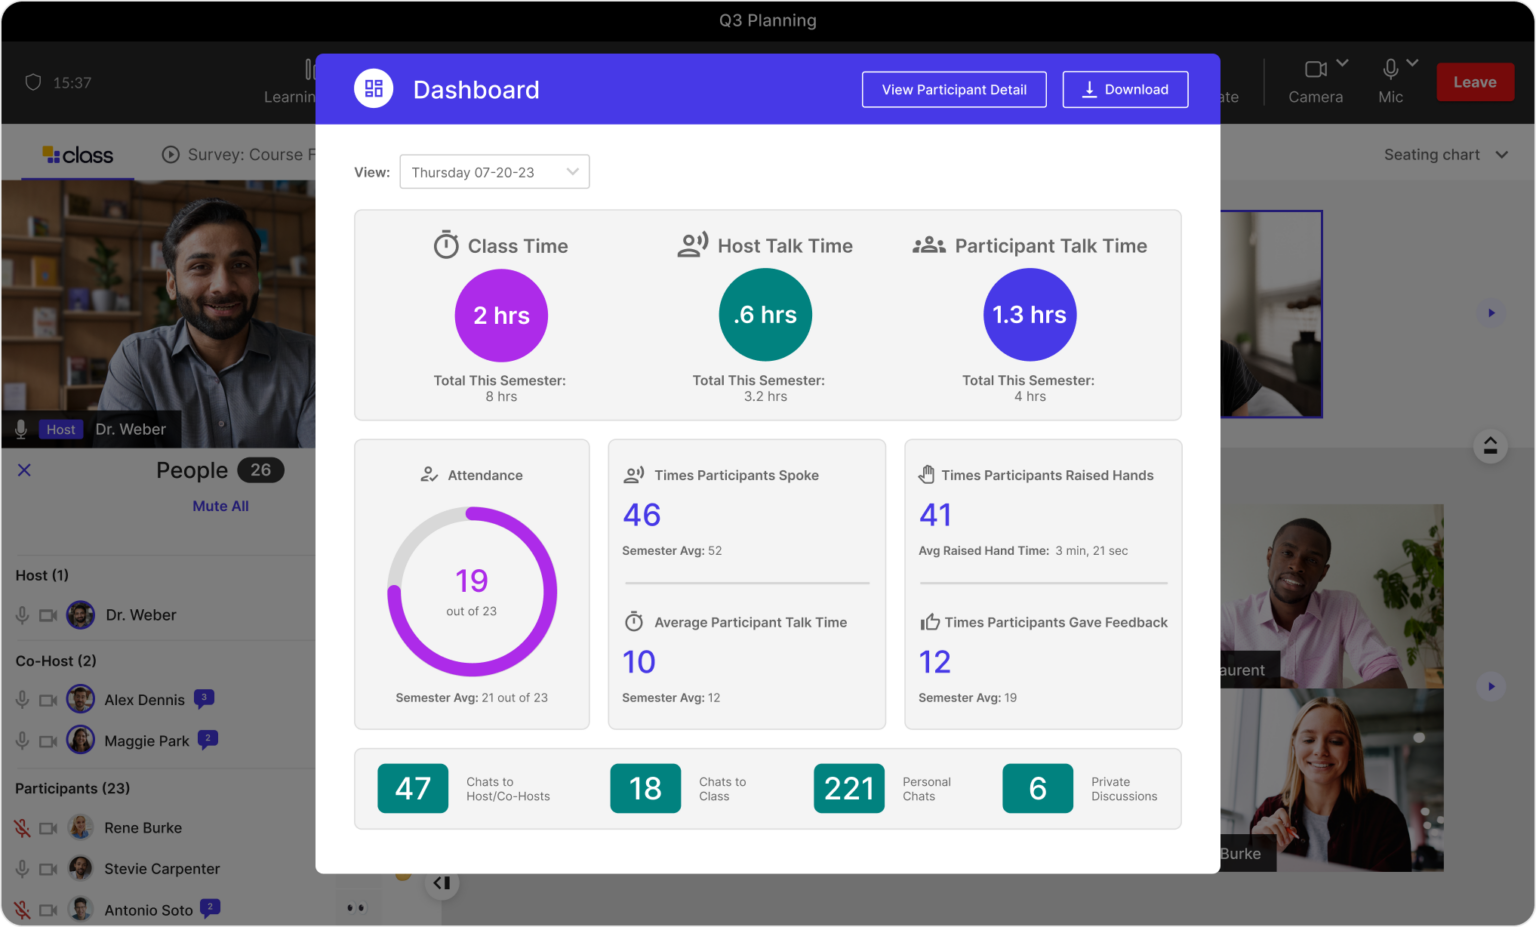Viewport: 1536px width, 927px height.
Task: Open Maggie Park's chat bubble badge
Action: click(207, 740)
